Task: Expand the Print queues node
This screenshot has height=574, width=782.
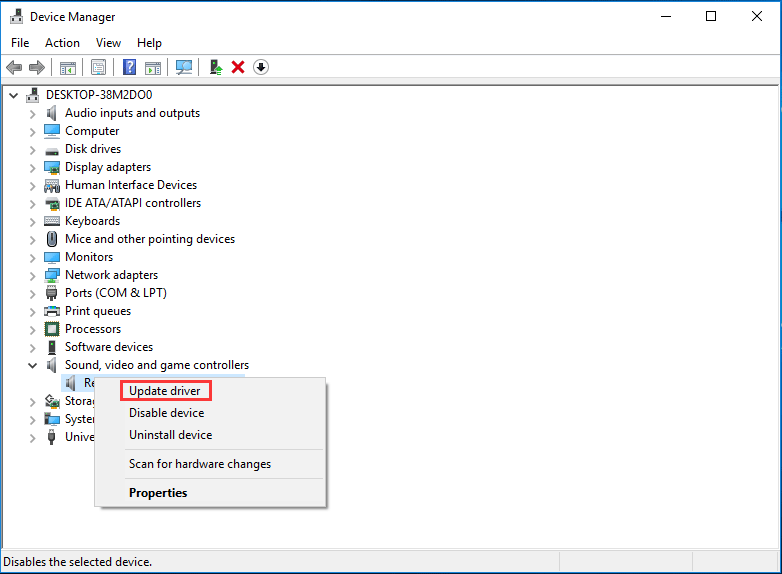Action: point(32,312)
